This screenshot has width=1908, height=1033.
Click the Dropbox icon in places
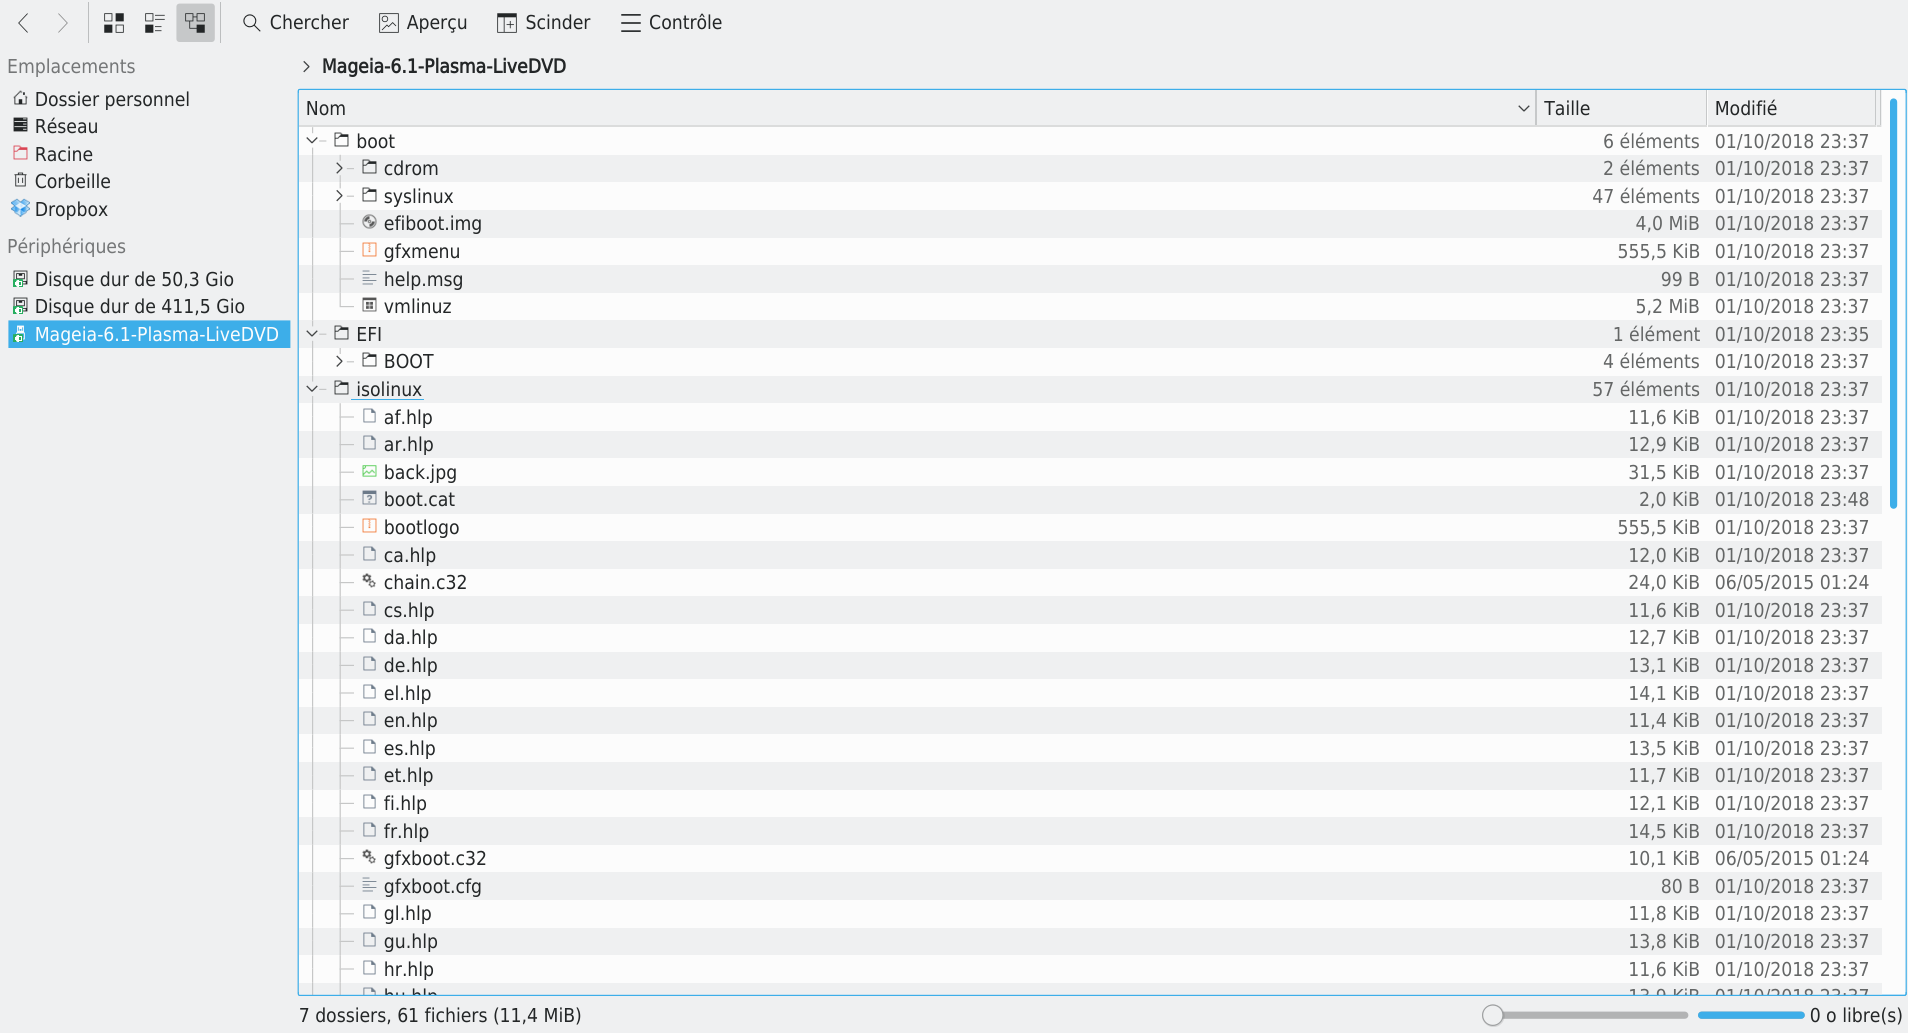tap(20, 208)
